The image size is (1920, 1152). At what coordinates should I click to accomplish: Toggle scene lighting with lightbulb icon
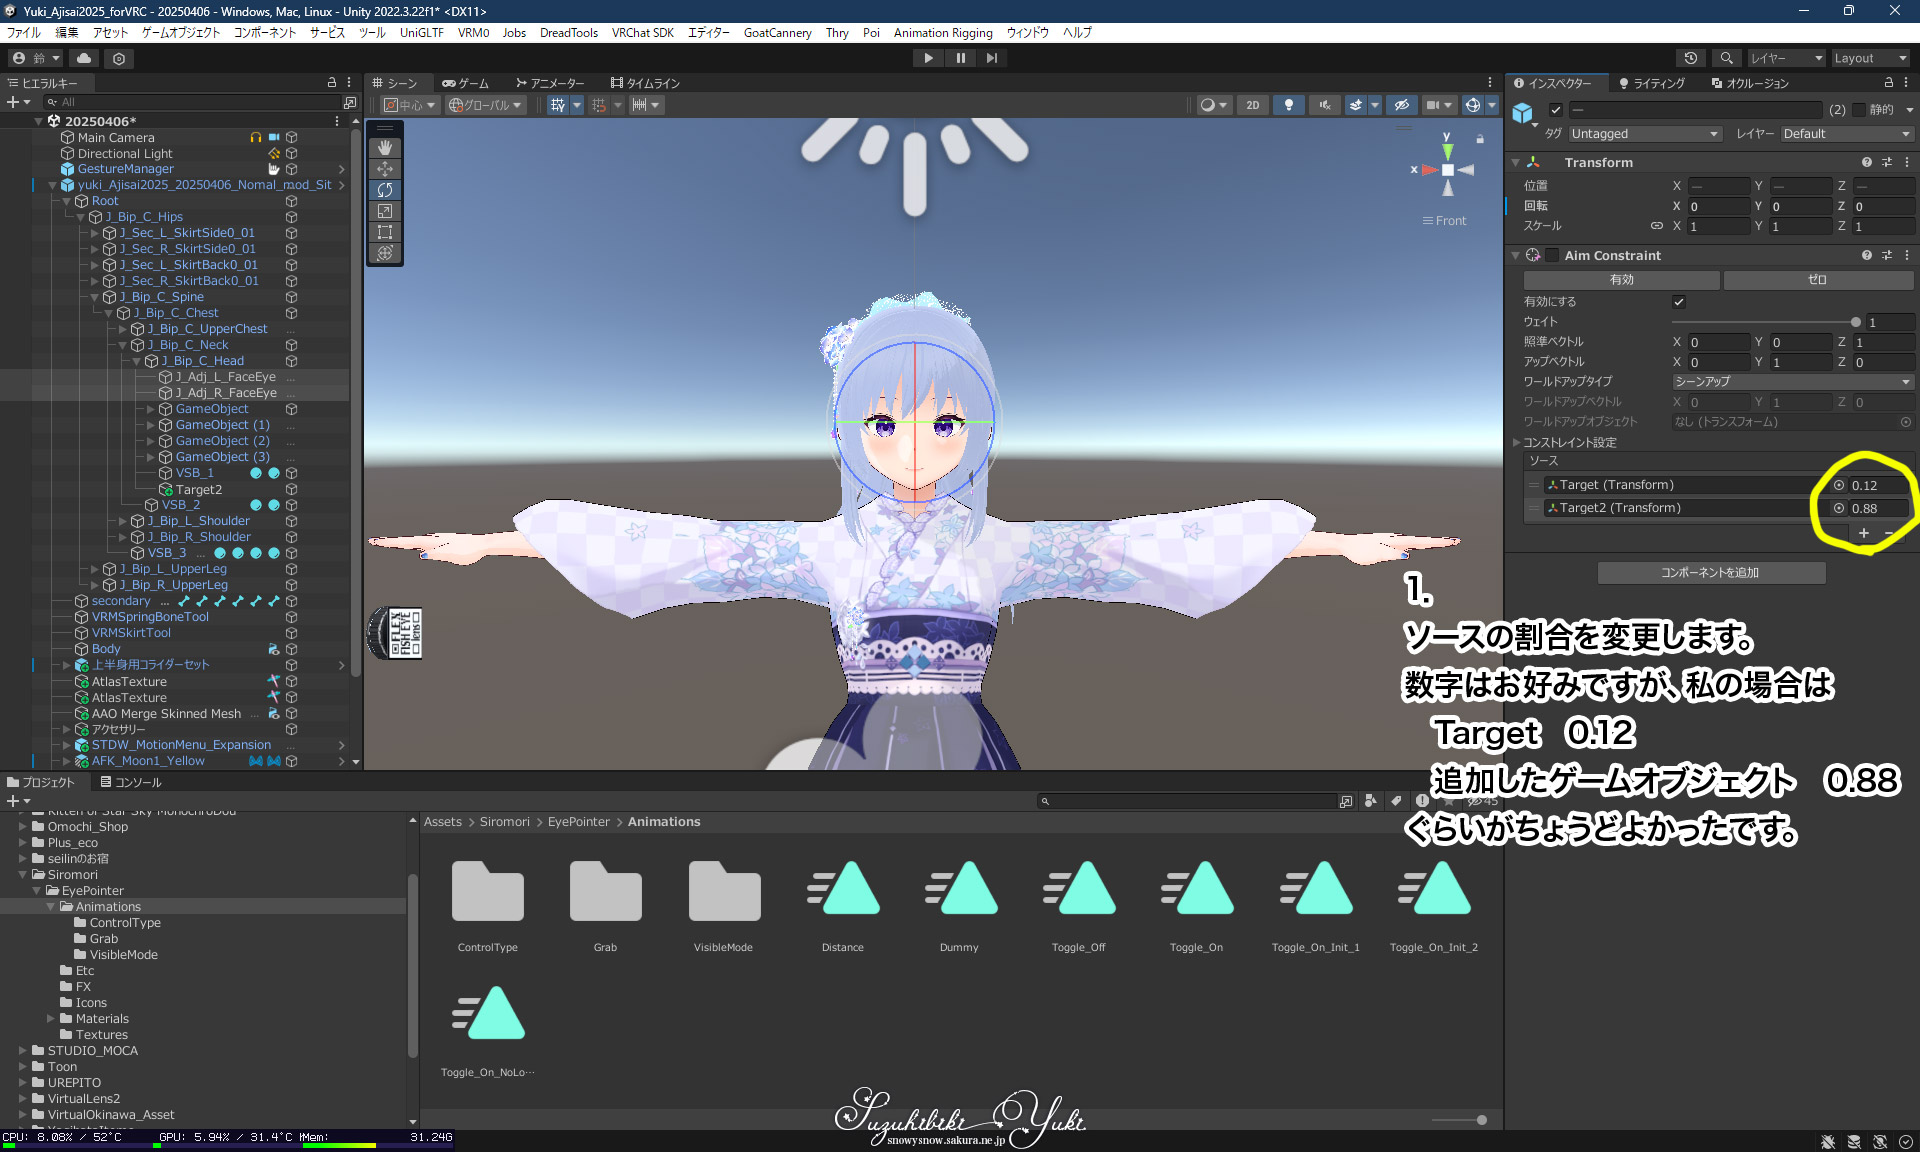pyautogui.click(x=1289, y=105)
